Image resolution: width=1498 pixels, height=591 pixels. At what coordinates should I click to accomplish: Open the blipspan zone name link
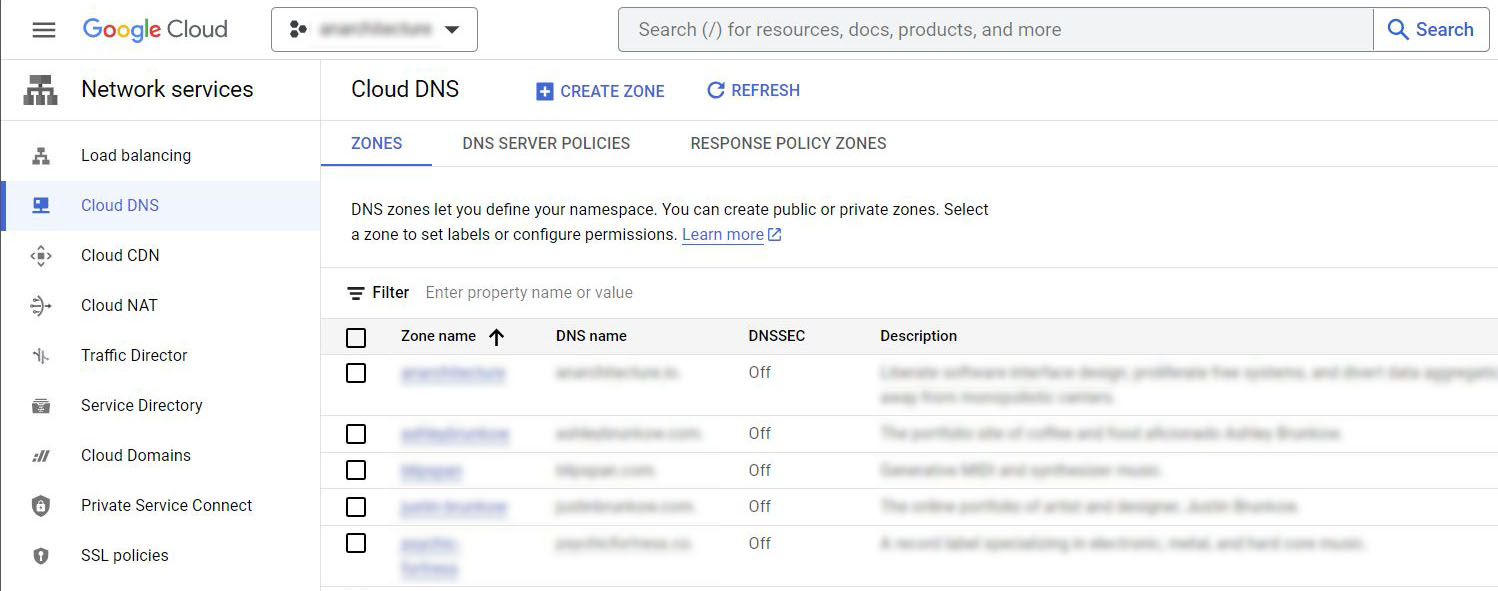click(432, 470)
